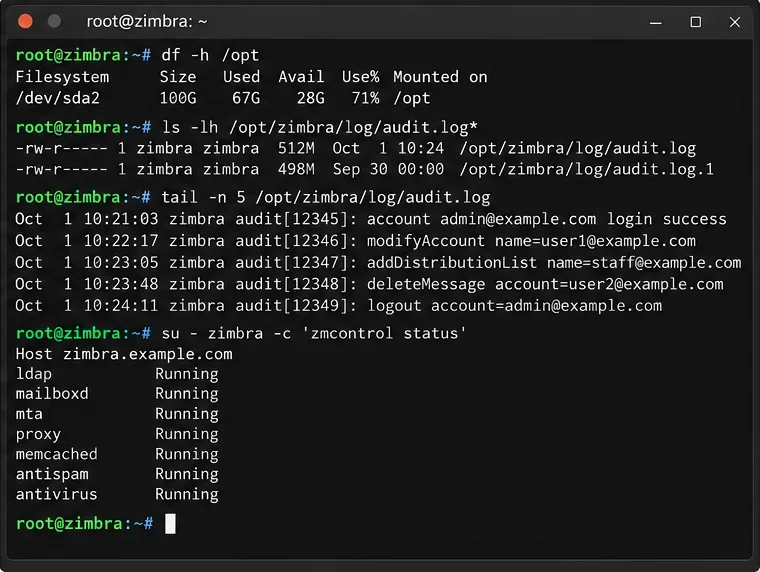Click the 'antivirus' service name
The image size is (760, 572).
(x=56, y=494)
